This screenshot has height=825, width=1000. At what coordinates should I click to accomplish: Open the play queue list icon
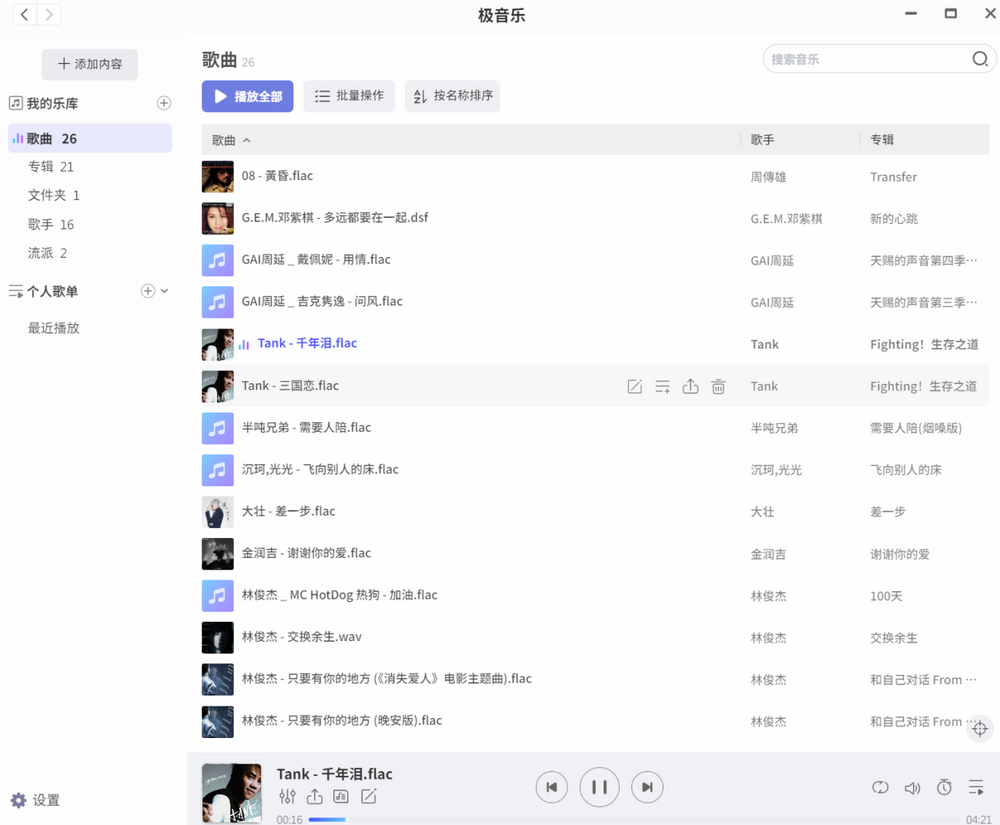976,788
